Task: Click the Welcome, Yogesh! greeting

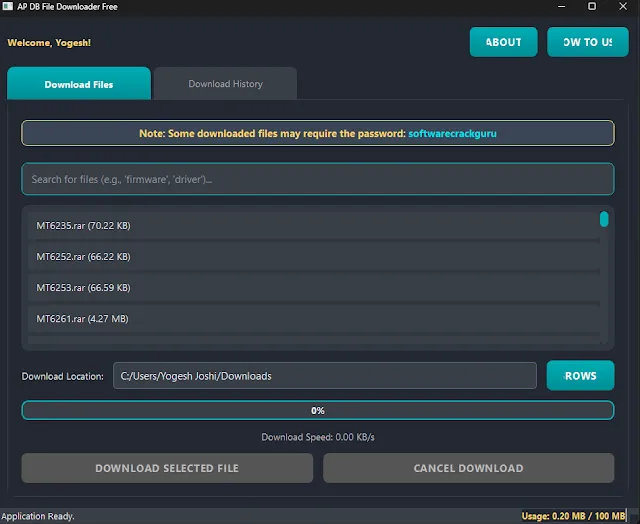Action: coord(49,43)
